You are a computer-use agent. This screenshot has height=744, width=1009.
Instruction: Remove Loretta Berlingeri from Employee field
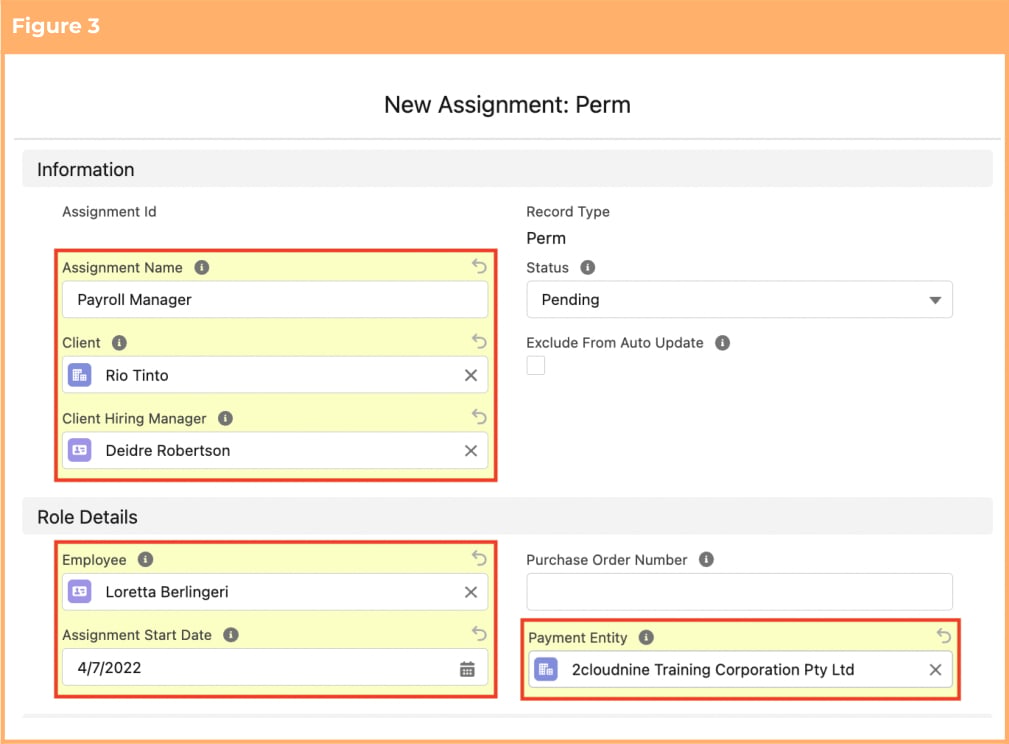coord(471,592)
